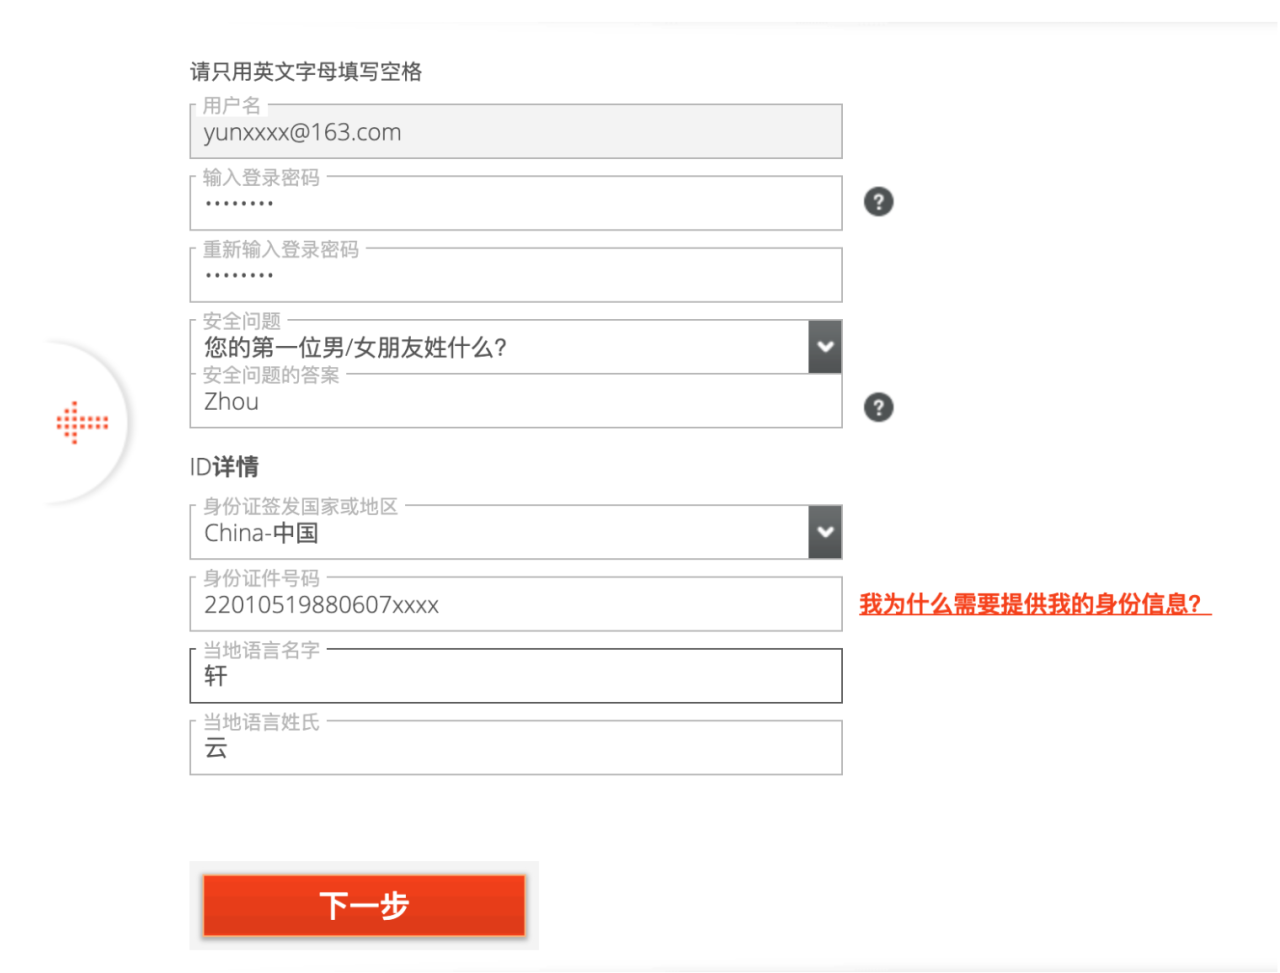This screenshot has width=1280, height=973.
Task: Click the 当地语言姓氏 field containing 云
Action: click(516, 748)
